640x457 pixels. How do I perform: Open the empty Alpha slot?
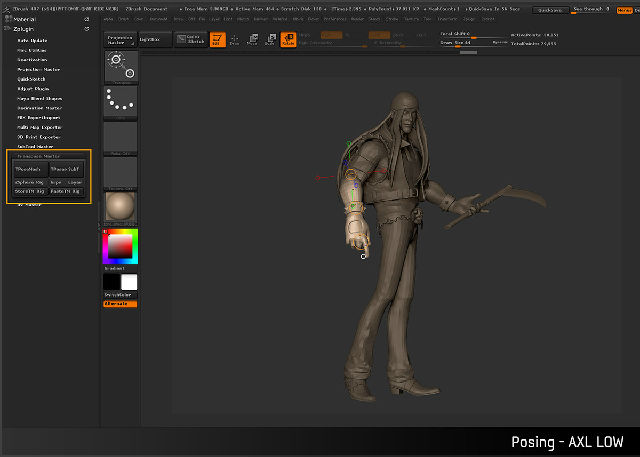click(x=120, y=138)
